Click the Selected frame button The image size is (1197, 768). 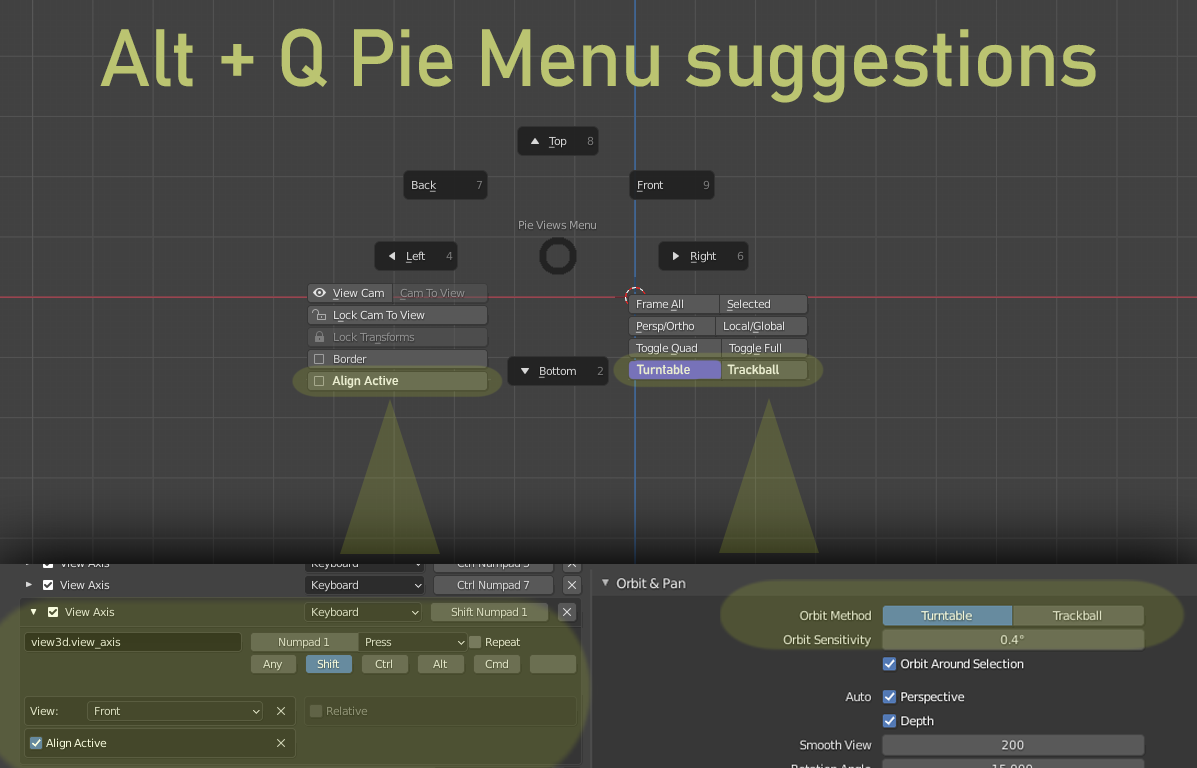coord(763,304)
